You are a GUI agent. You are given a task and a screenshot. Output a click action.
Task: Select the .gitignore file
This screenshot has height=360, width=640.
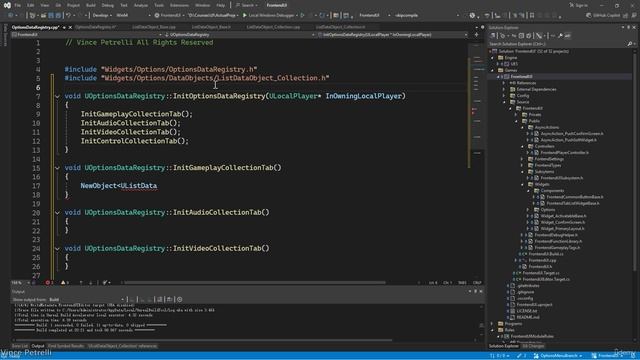tap(525, 292)
